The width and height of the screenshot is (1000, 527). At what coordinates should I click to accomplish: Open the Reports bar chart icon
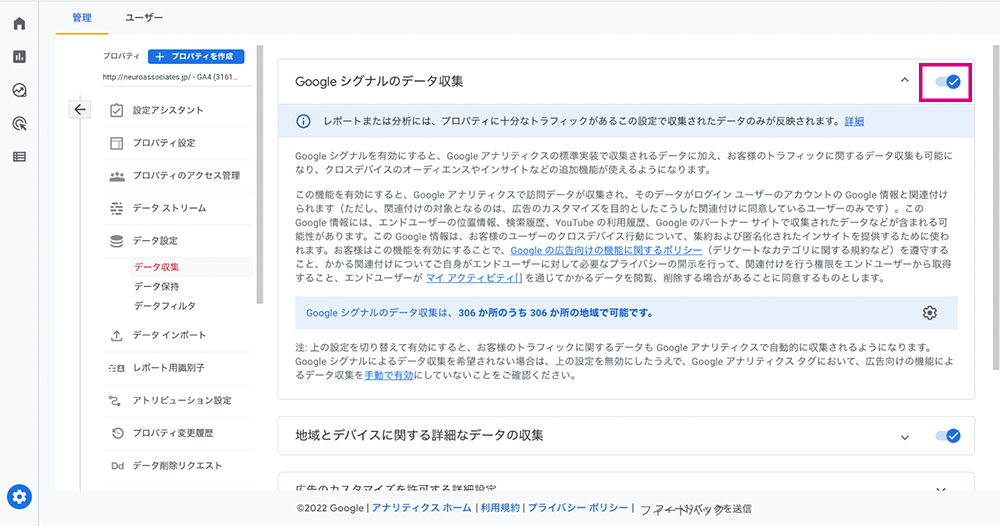point(19,57)
